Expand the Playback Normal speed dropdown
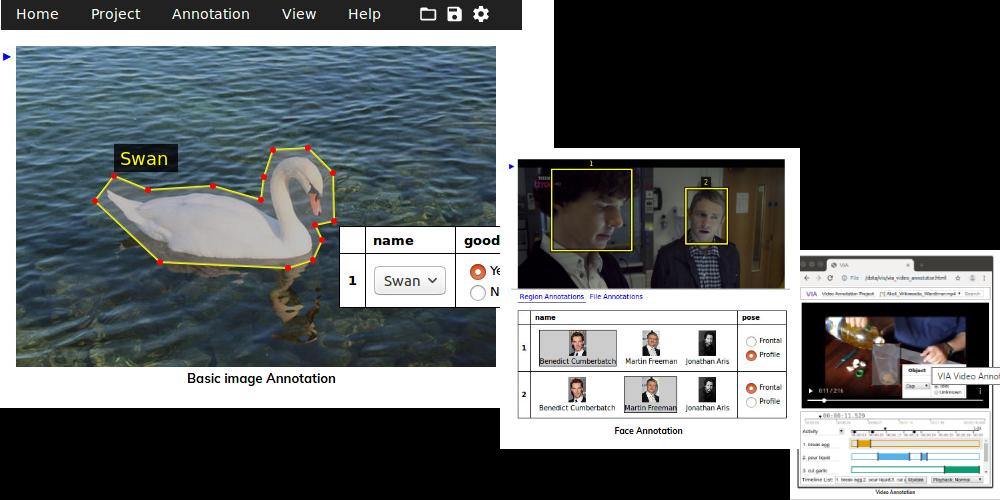 point(956,480)
